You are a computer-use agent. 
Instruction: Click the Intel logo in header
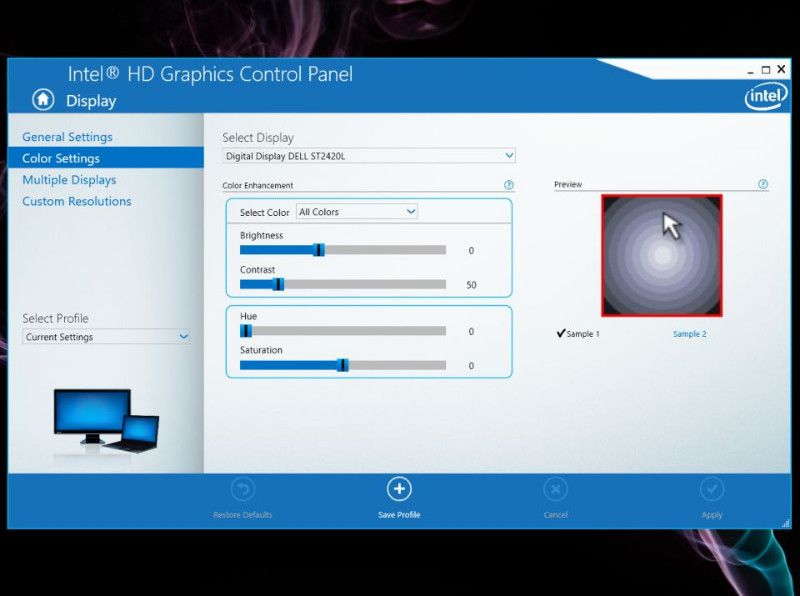[x=765, y=96]
